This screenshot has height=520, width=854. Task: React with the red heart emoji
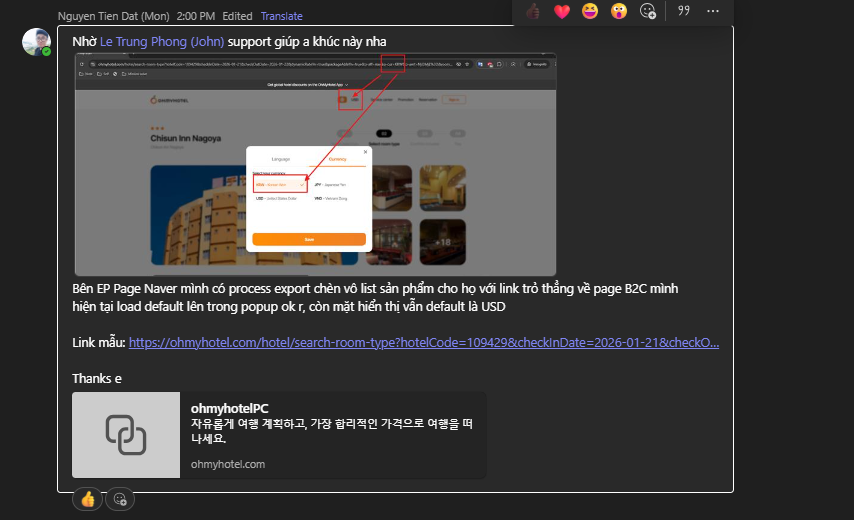click(562, 11)
